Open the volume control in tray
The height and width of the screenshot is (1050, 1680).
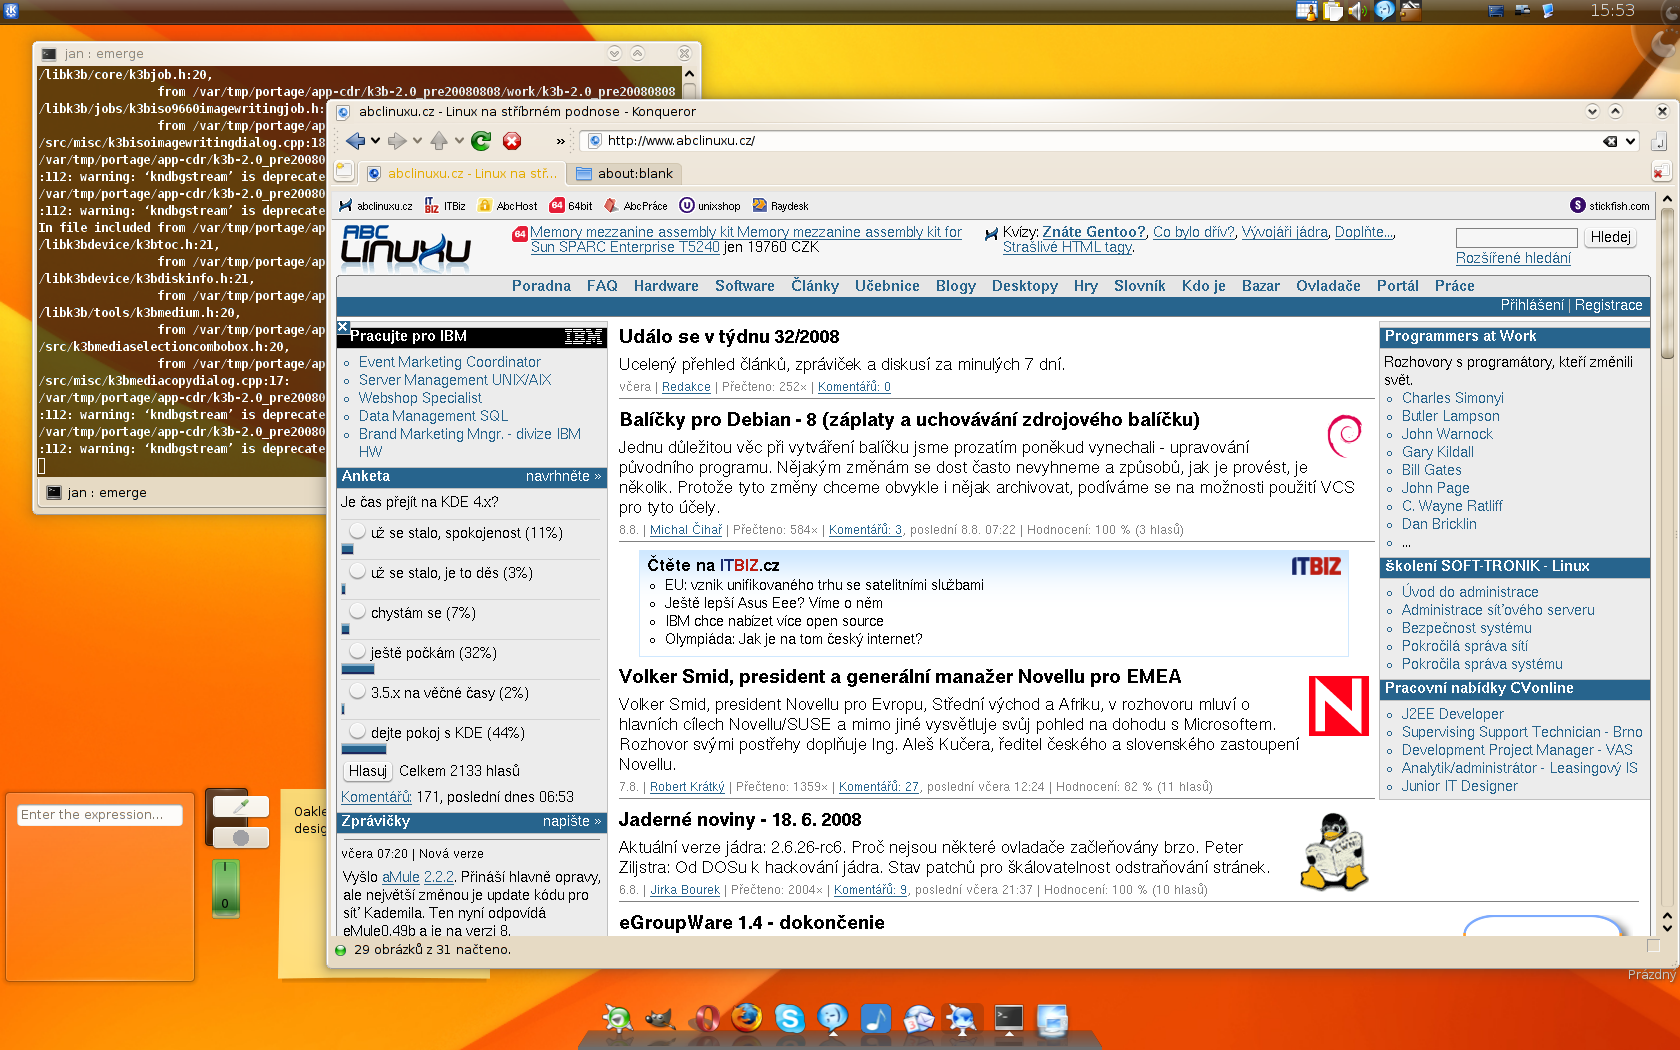click(x=1358, y=11)
